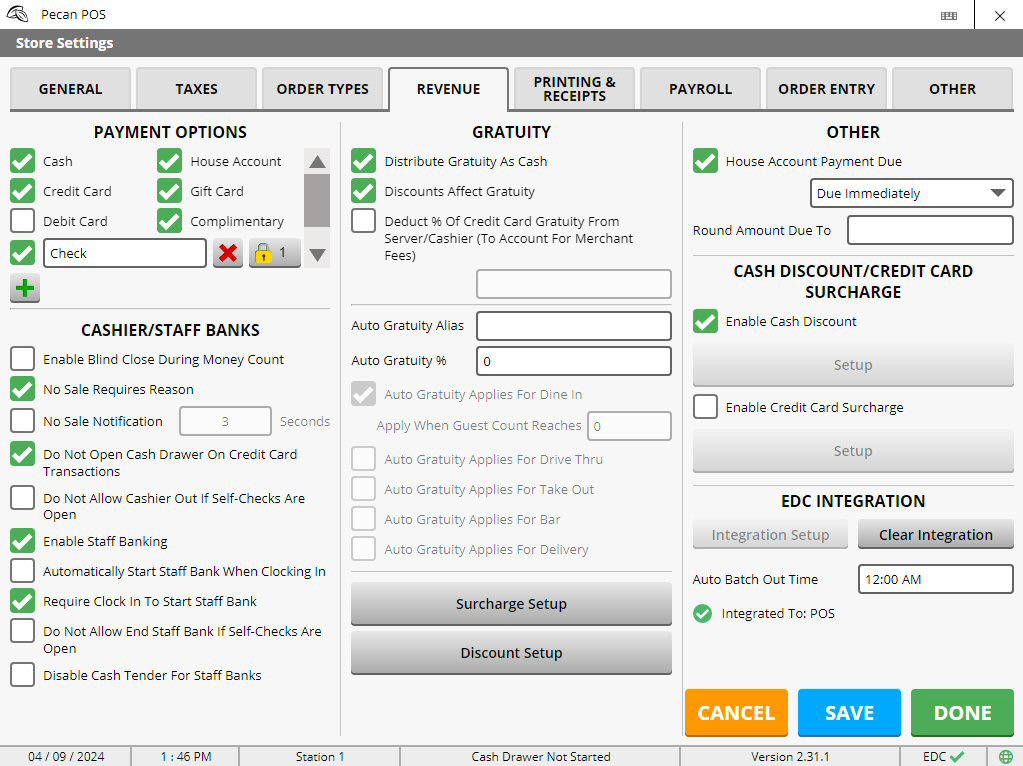
Task: Click the Auto Gratuity Alias field
Action: pos(573,326)
